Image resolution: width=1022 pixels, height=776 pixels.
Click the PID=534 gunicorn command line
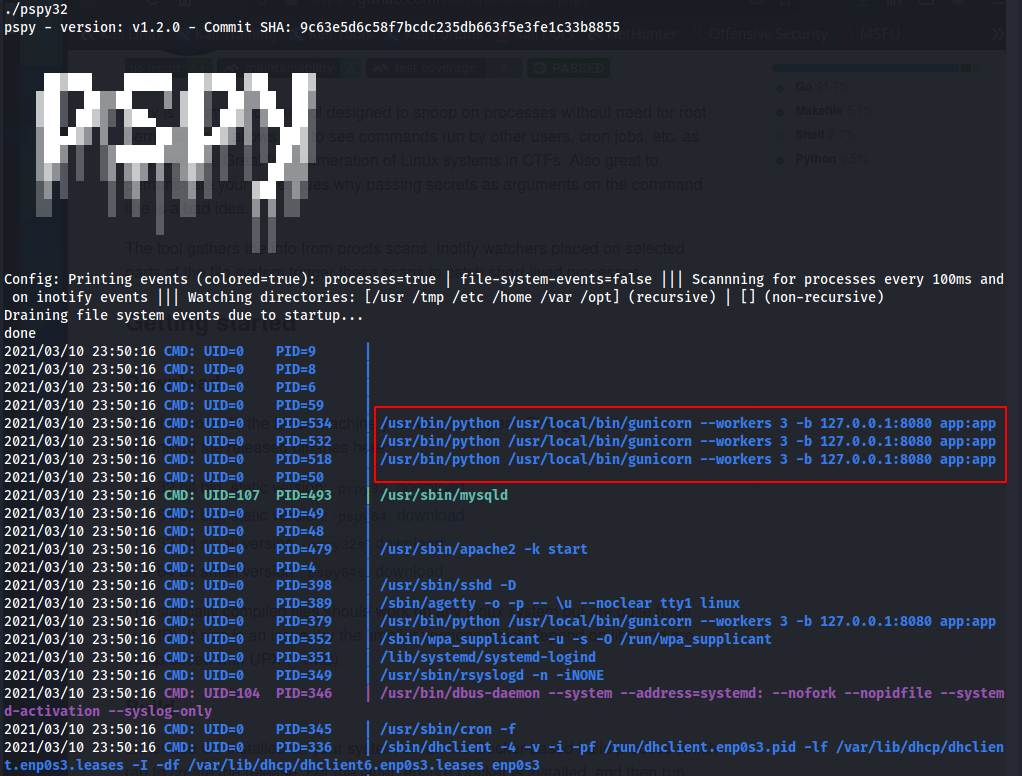(687, 423)
